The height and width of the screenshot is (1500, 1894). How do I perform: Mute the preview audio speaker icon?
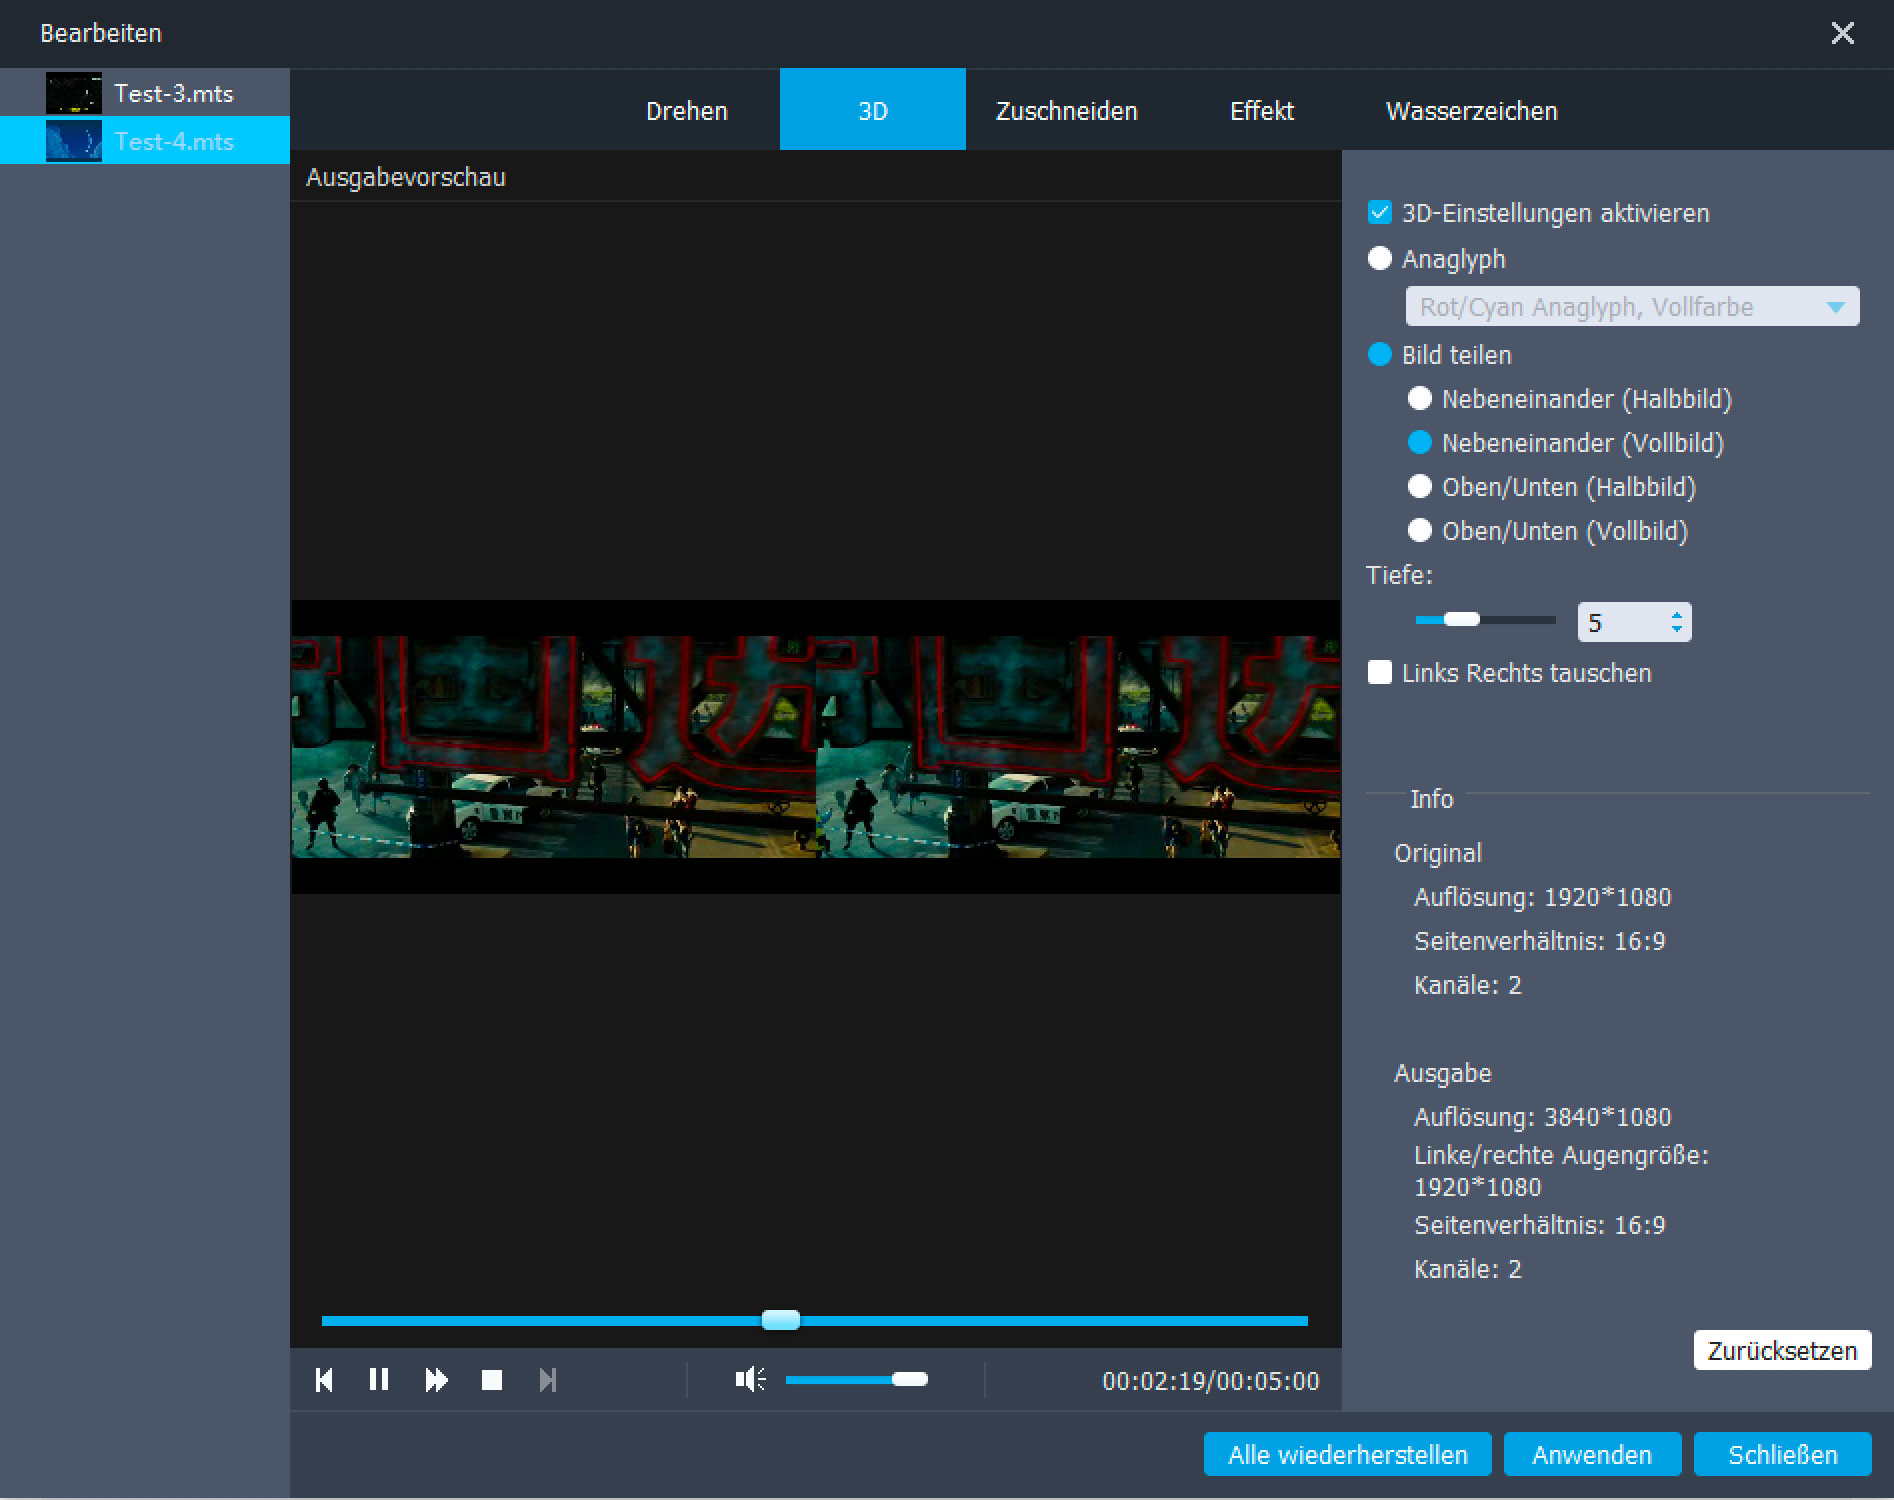[x=750, y=1380]
